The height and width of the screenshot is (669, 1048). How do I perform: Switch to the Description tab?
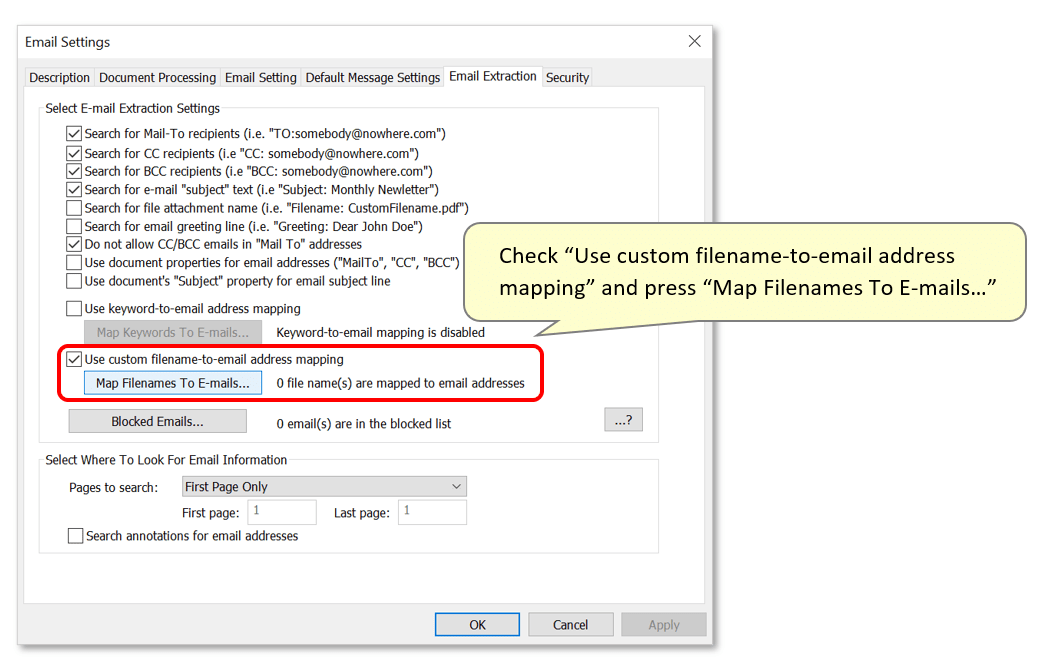(x=59, y=78)
